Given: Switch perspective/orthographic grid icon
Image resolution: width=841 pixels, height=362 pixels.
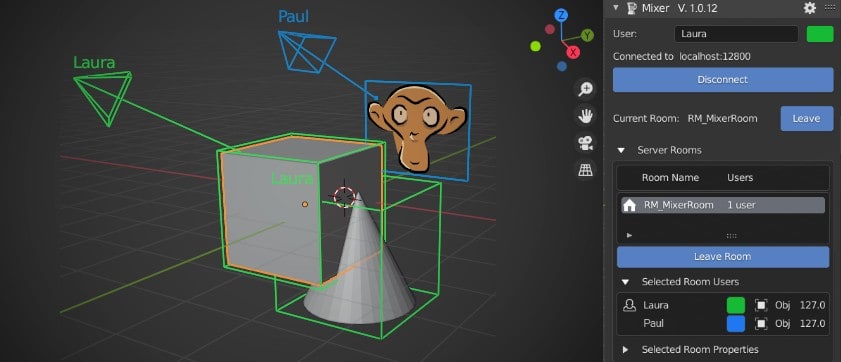Looking at the screenshot, I should (x=585, y=170).
